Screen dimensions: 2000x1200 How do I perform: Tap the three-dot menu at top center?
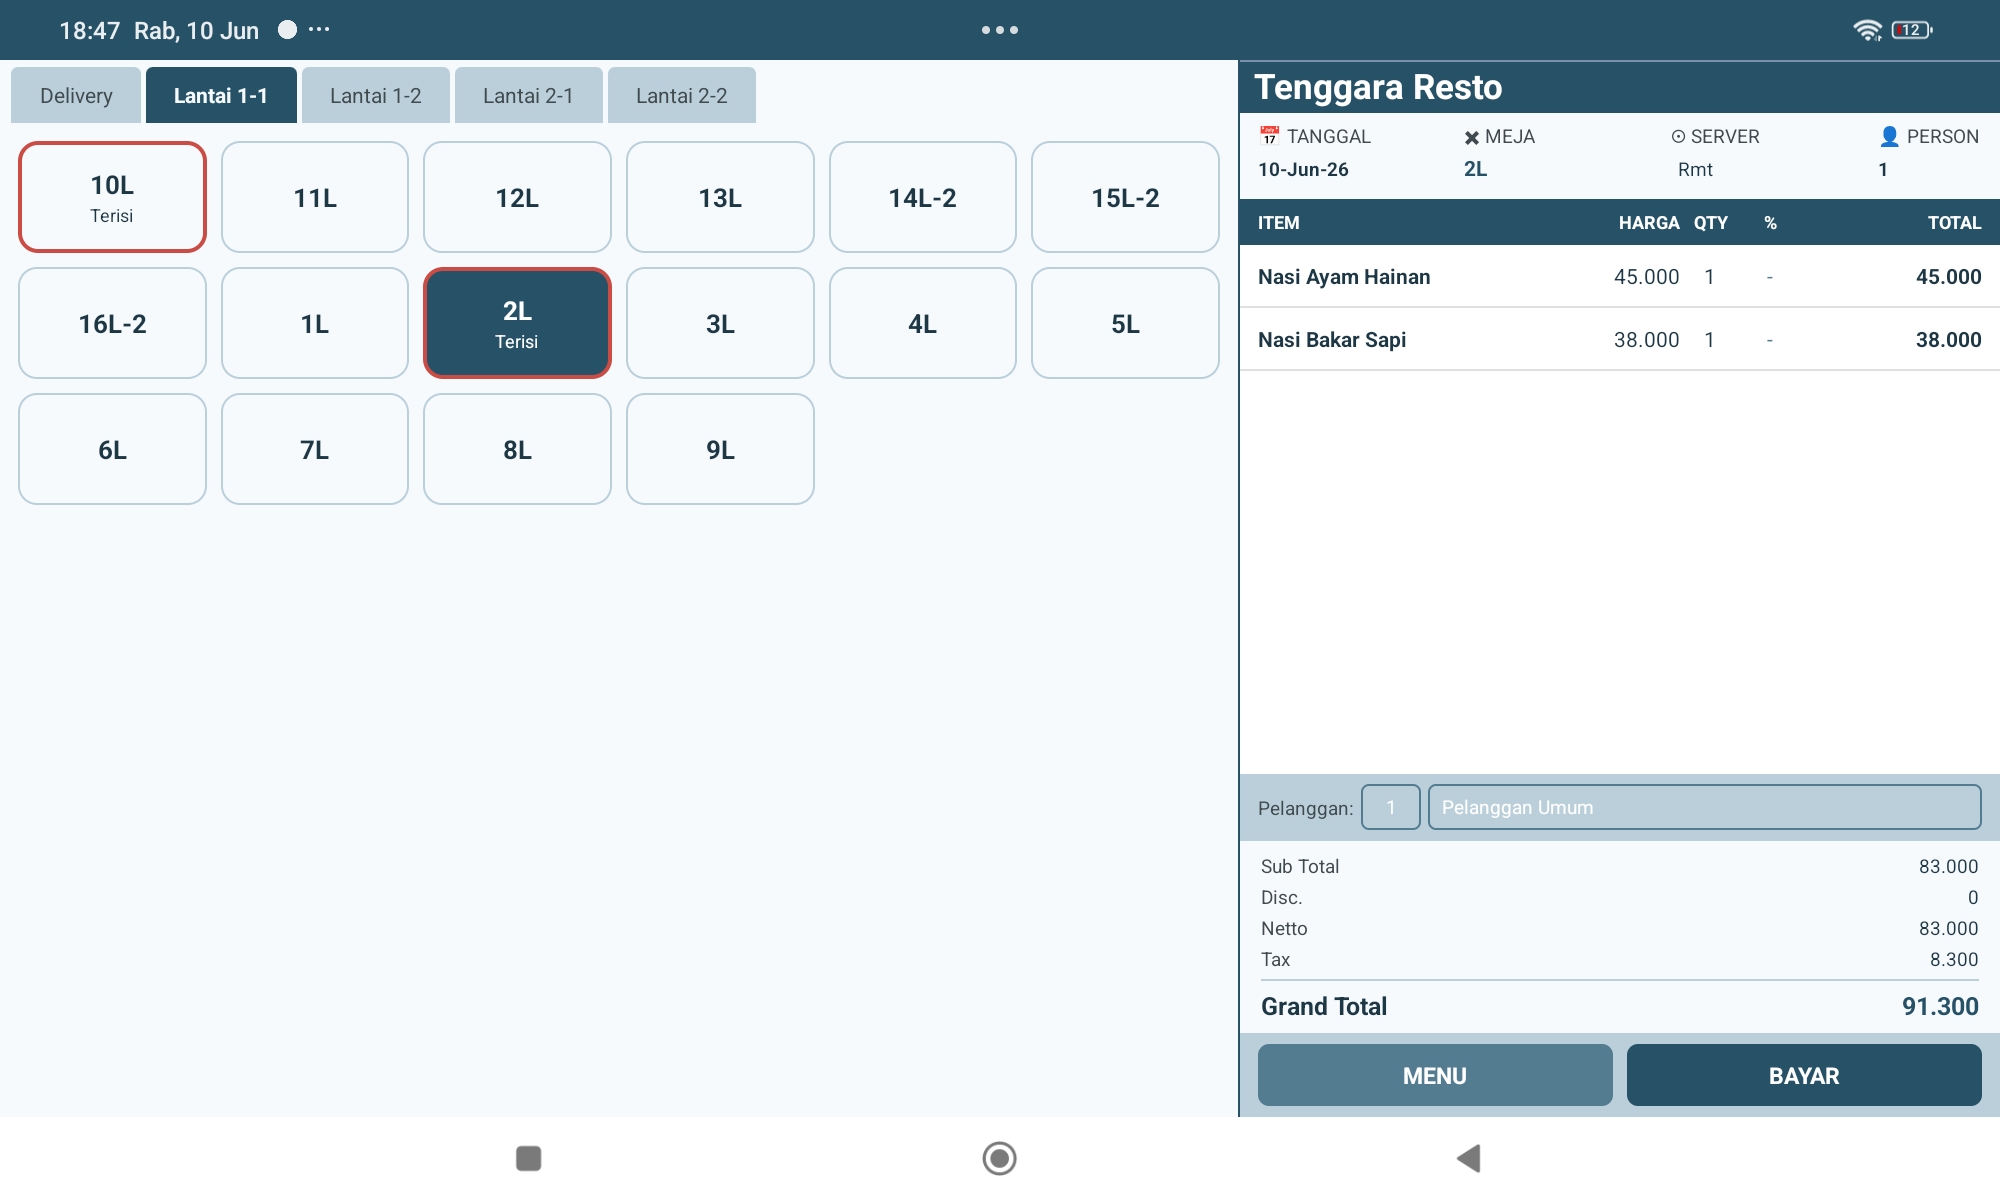tap(1000, 30)
